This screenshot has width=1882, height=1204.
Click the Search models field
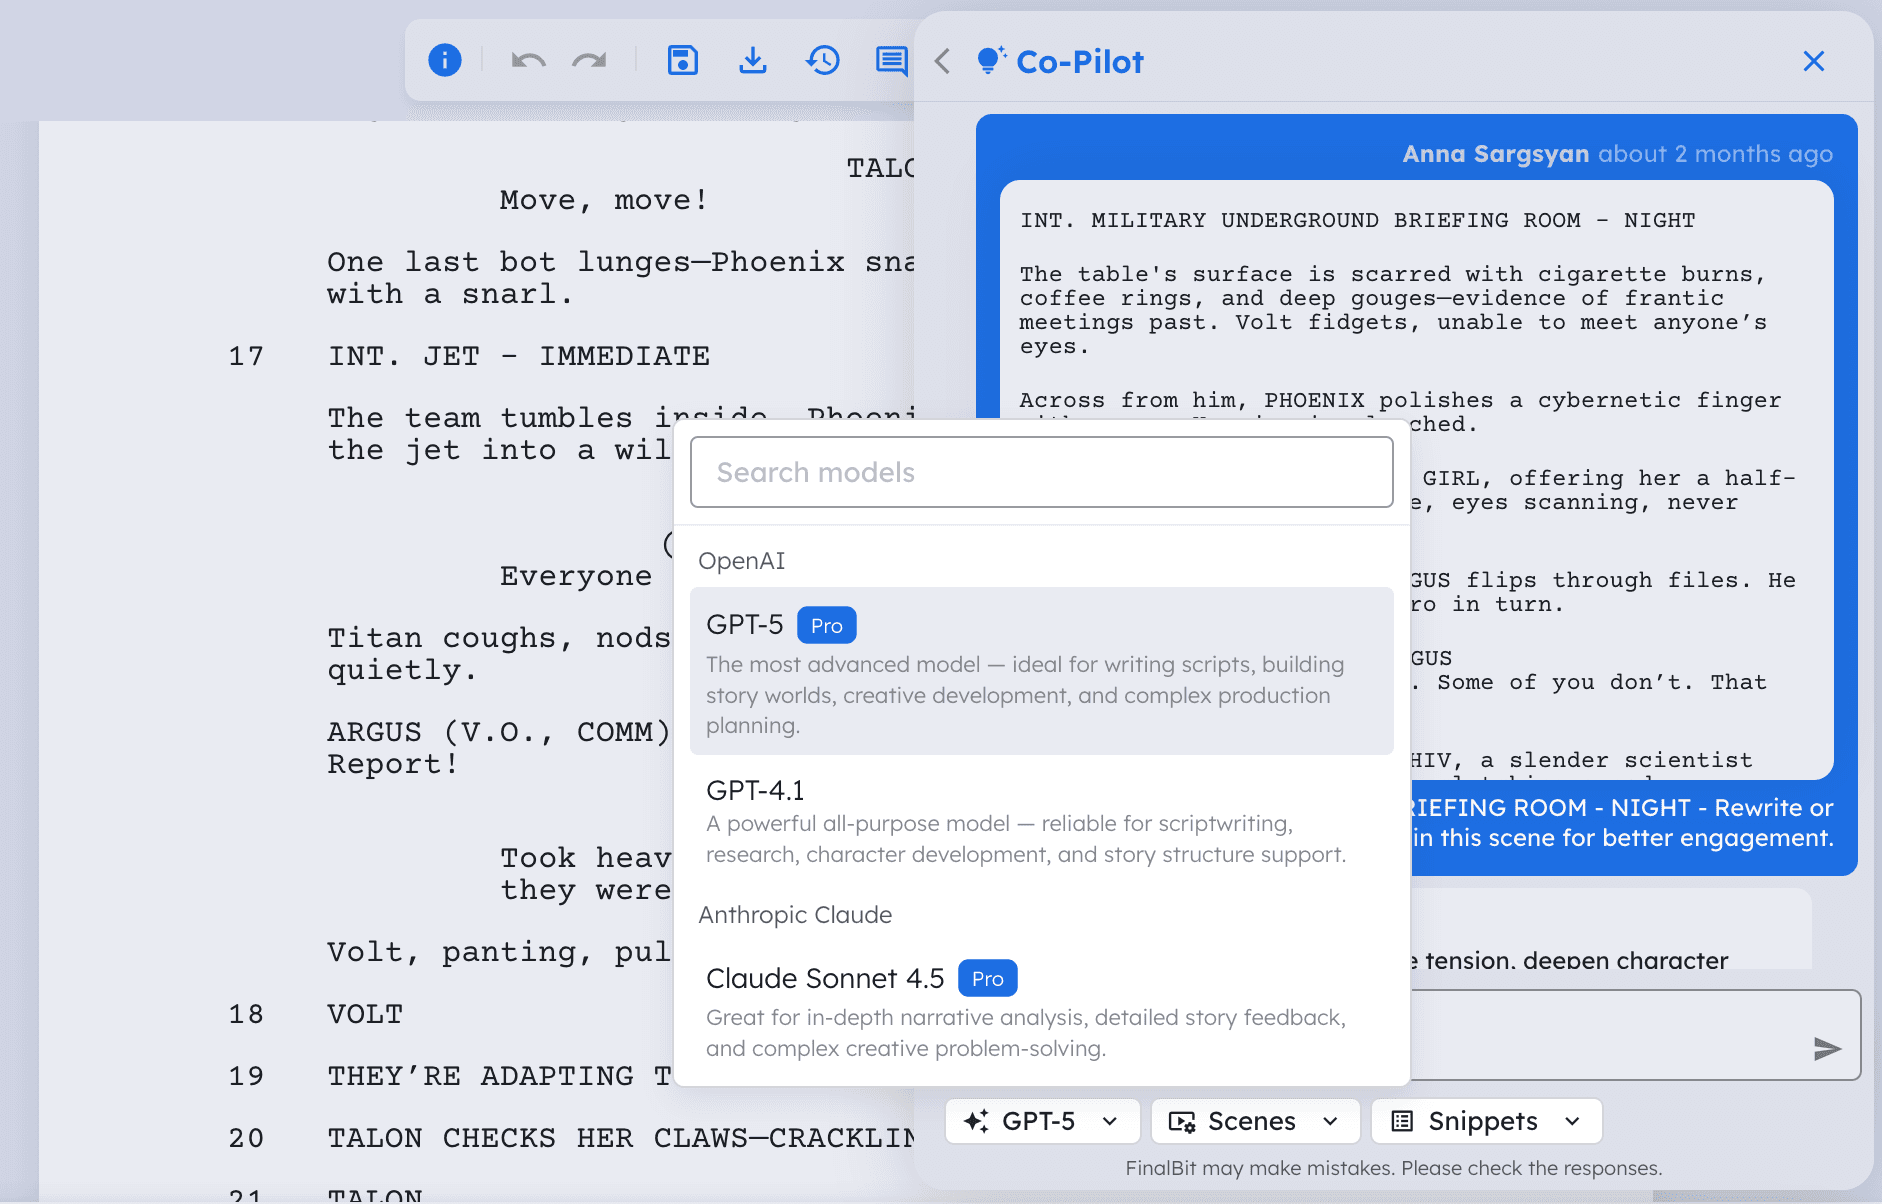point(1040,471)
